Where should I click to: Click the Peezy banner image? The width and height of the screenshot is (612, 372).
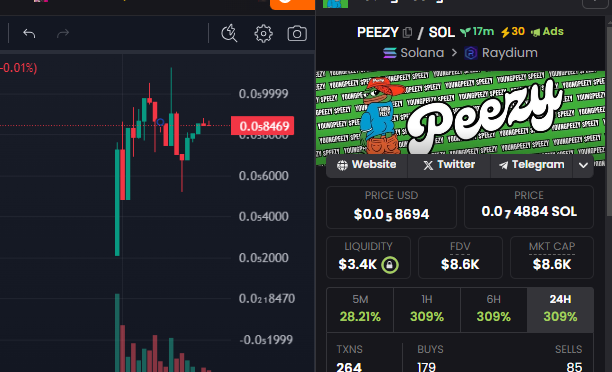click(461, 113)
